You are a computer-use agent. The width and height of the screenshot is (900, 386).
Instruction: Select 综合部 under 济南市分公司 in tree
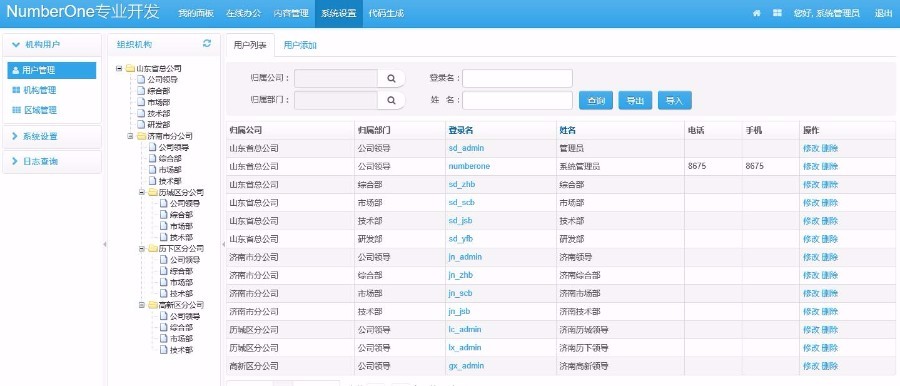click(170, 159)
